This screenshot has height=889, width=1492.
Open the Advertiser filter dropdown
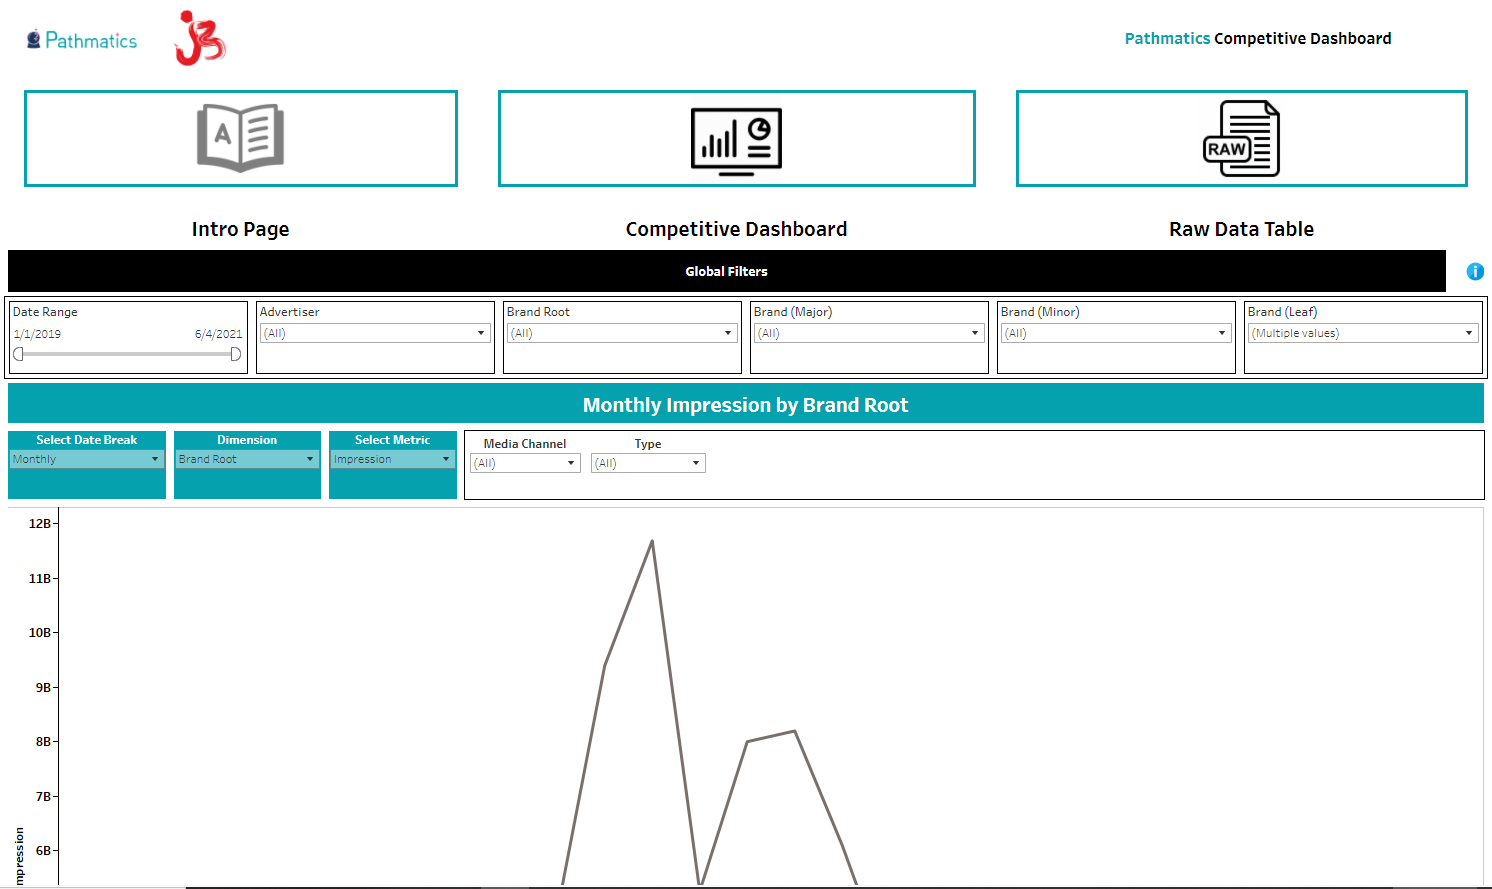375,333
